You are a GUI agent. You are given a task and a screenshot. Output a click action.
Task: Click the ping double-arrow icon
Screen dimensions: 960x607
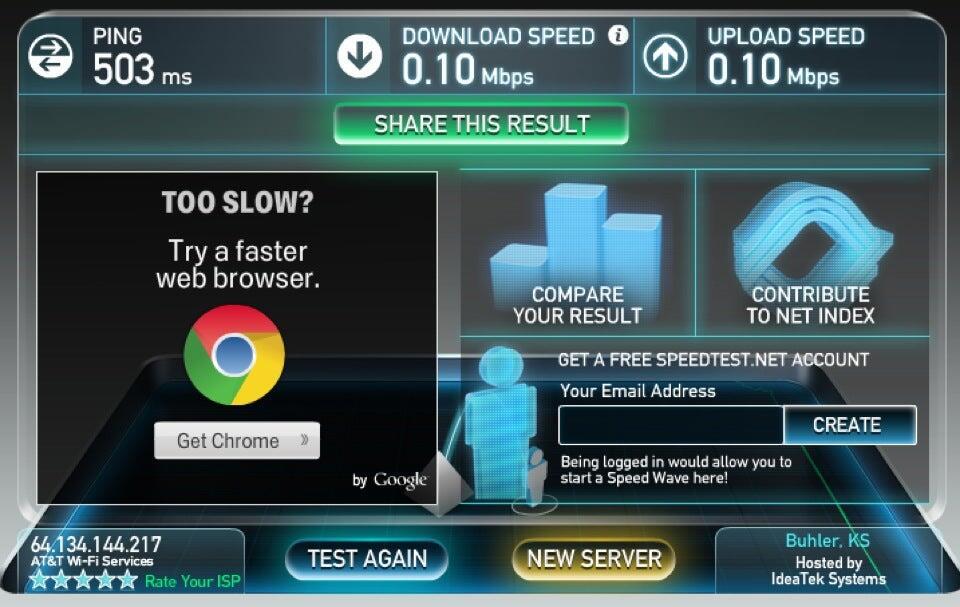point(50,56)
